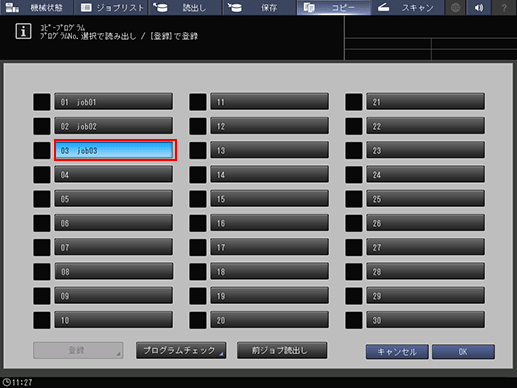This screenshot has height=388, width=517.
Task: Select program slot 11
Action: pos(270,102)
